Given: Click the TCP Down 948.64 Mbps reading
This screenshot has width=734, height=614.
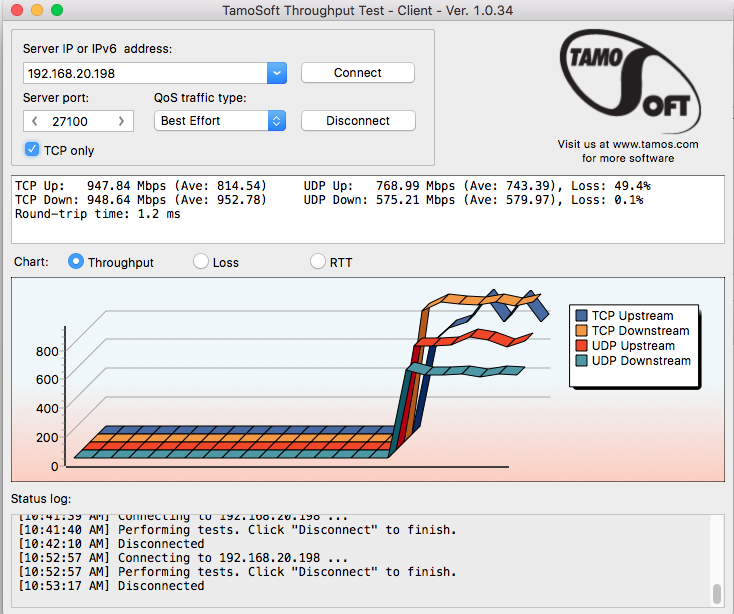Looking at the screenshot, I should coord(140,200).
